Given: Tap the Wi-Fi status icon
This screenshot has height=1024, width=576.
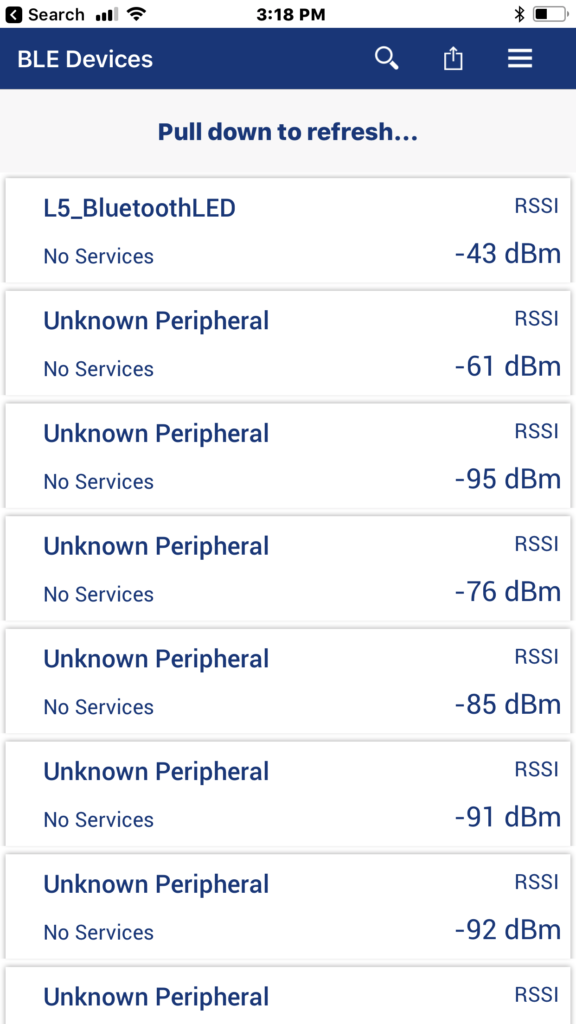Looking at the screenshot, I should pos(136,14).
